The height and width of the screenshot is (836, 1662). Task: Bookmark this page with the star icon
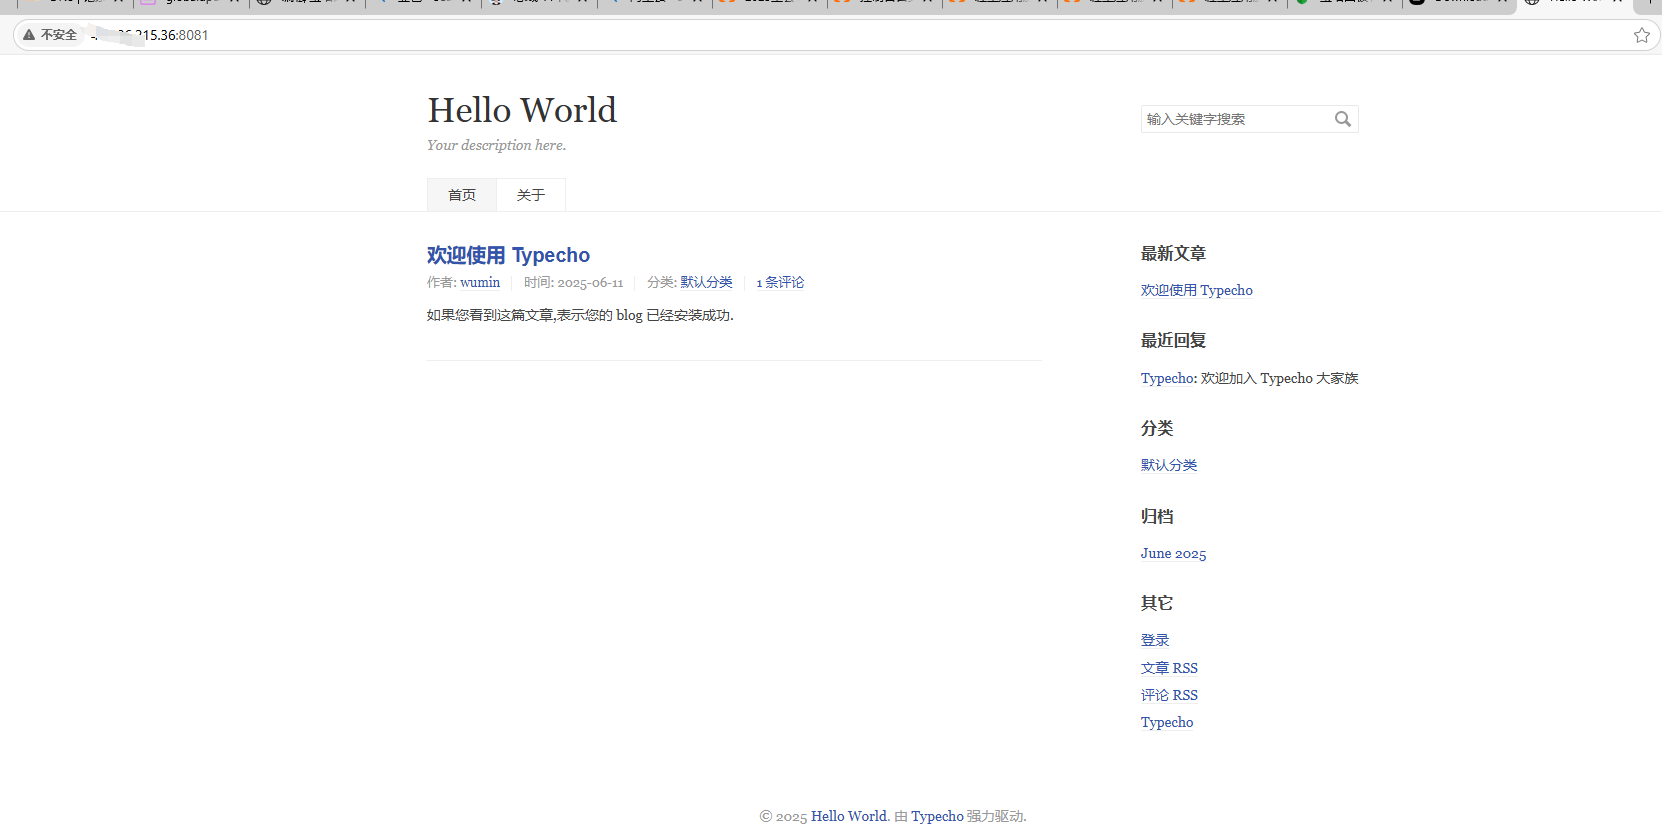click(1641, 35)
